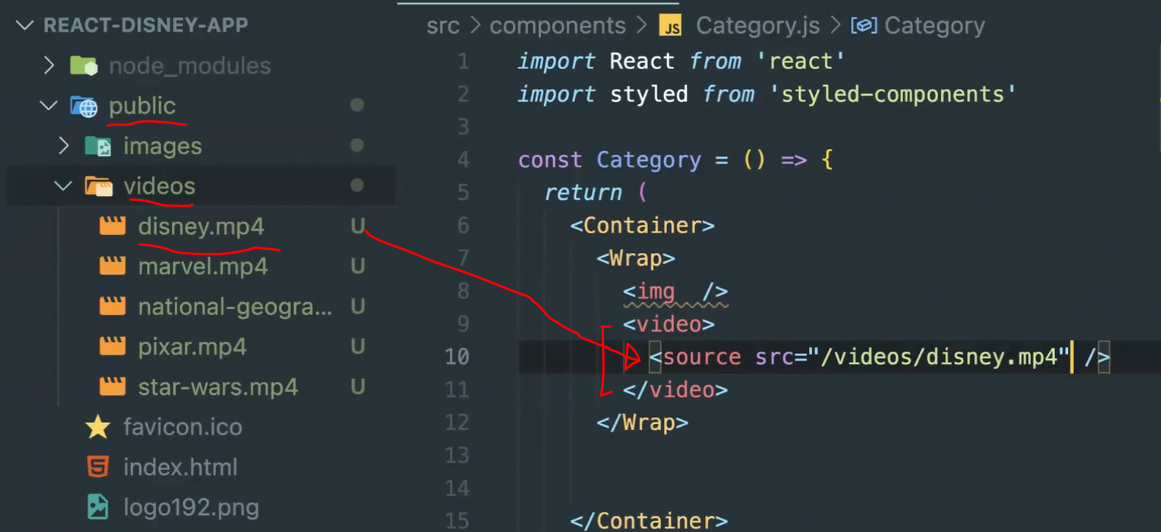This screenshot has height=532, width=1161.
Task: Click the Category symbol in breadcrumb
Action: 918,27
